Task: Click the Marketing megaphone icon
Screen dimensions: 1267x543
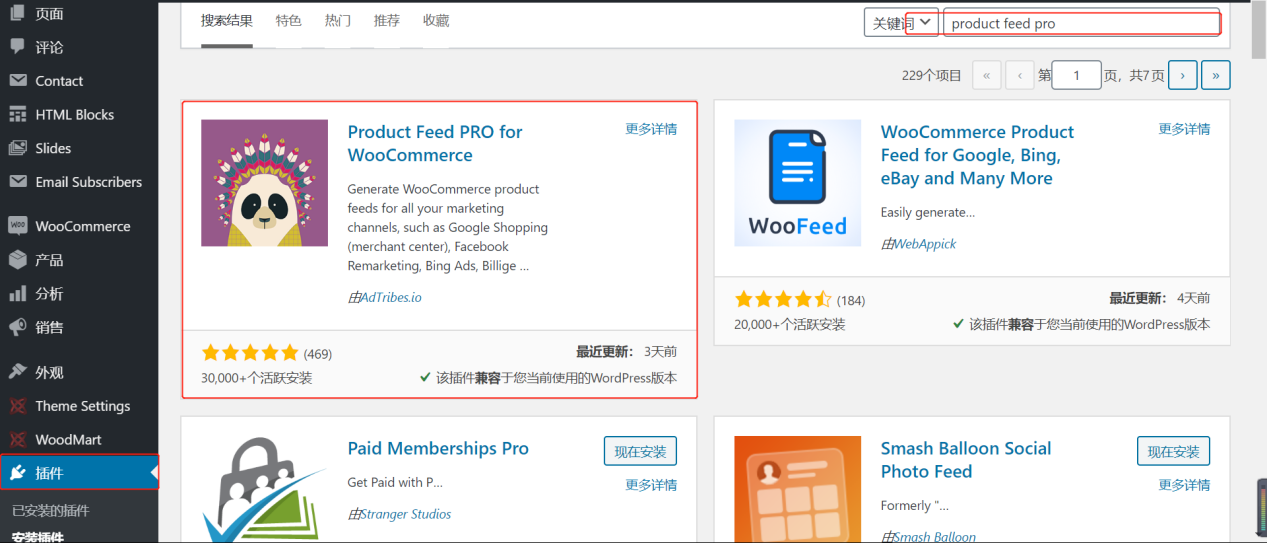Action: click(x=17, y=327)
